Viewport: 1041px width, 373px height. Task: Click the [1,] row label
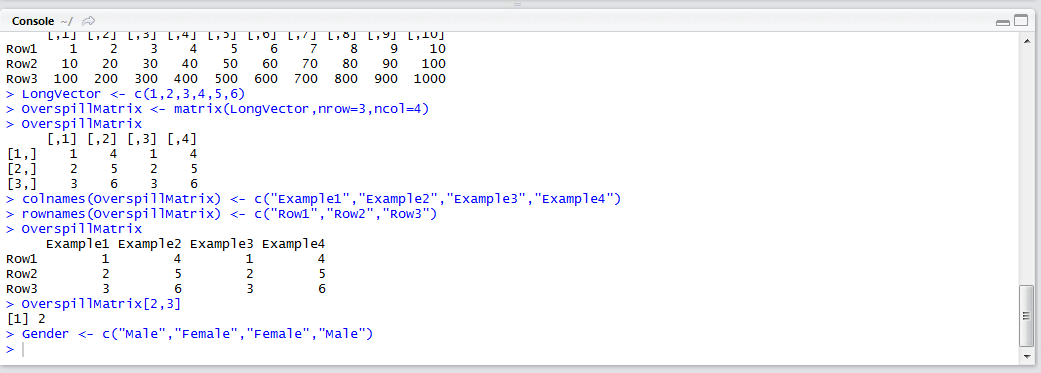point(21,154)
